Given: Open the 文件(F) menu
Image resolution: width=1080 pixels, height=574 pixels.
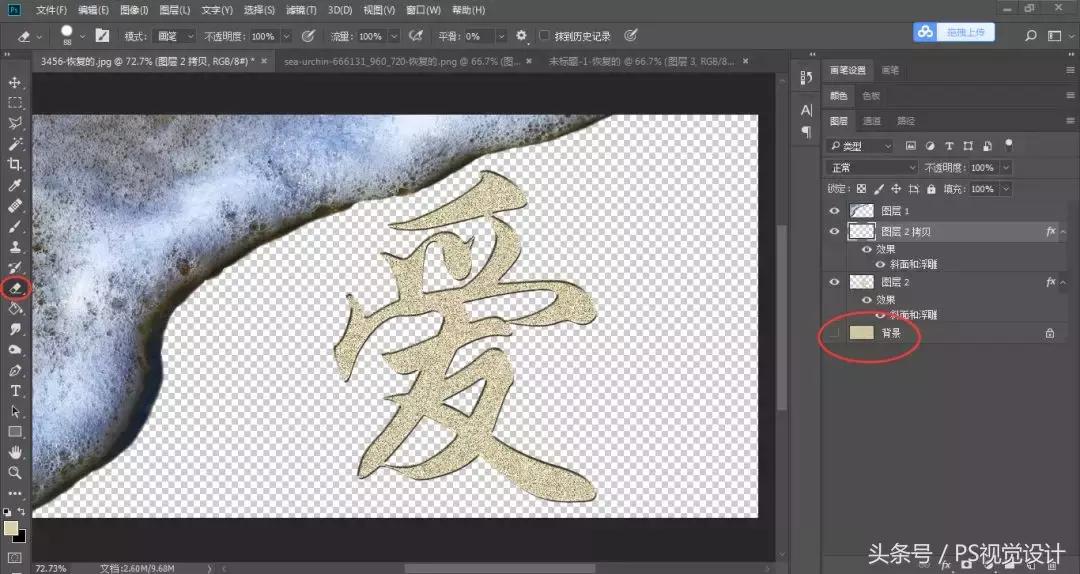Looking at the screenshot, I should coord(51,10).
